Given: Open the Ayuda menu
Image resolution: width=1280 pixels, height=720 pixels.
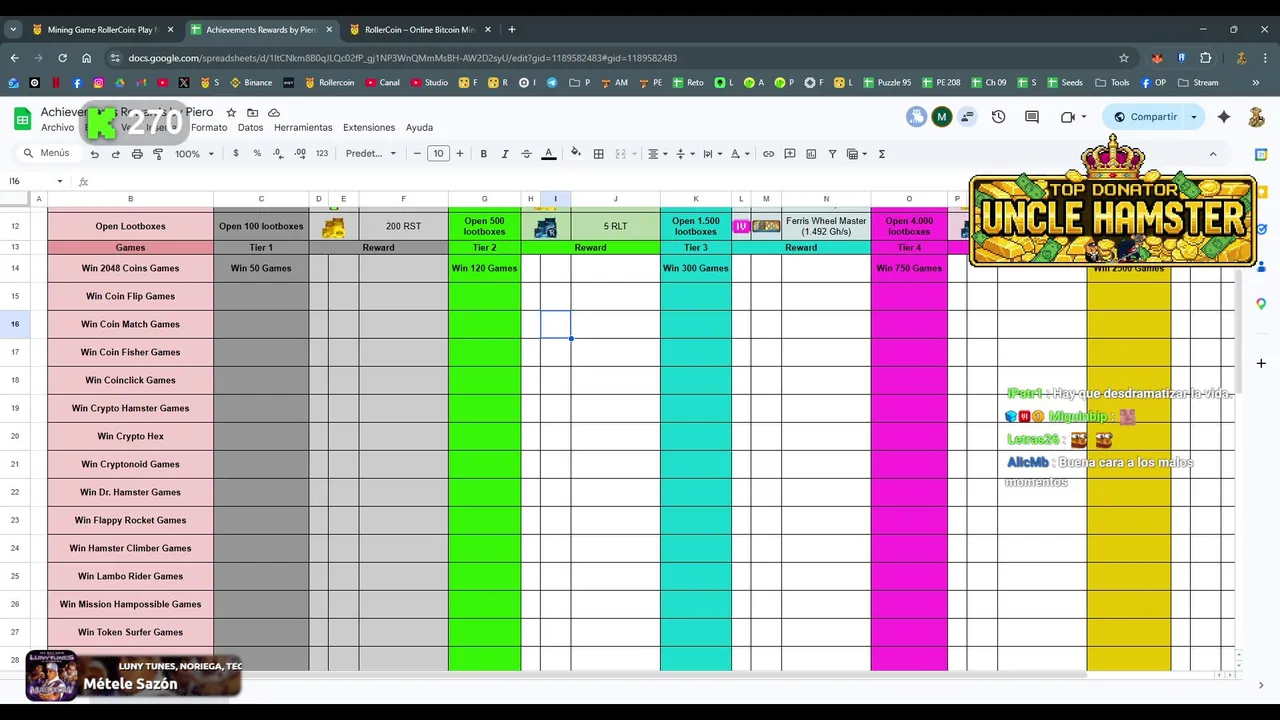Looking at the screenshot, I should (419, 128).
